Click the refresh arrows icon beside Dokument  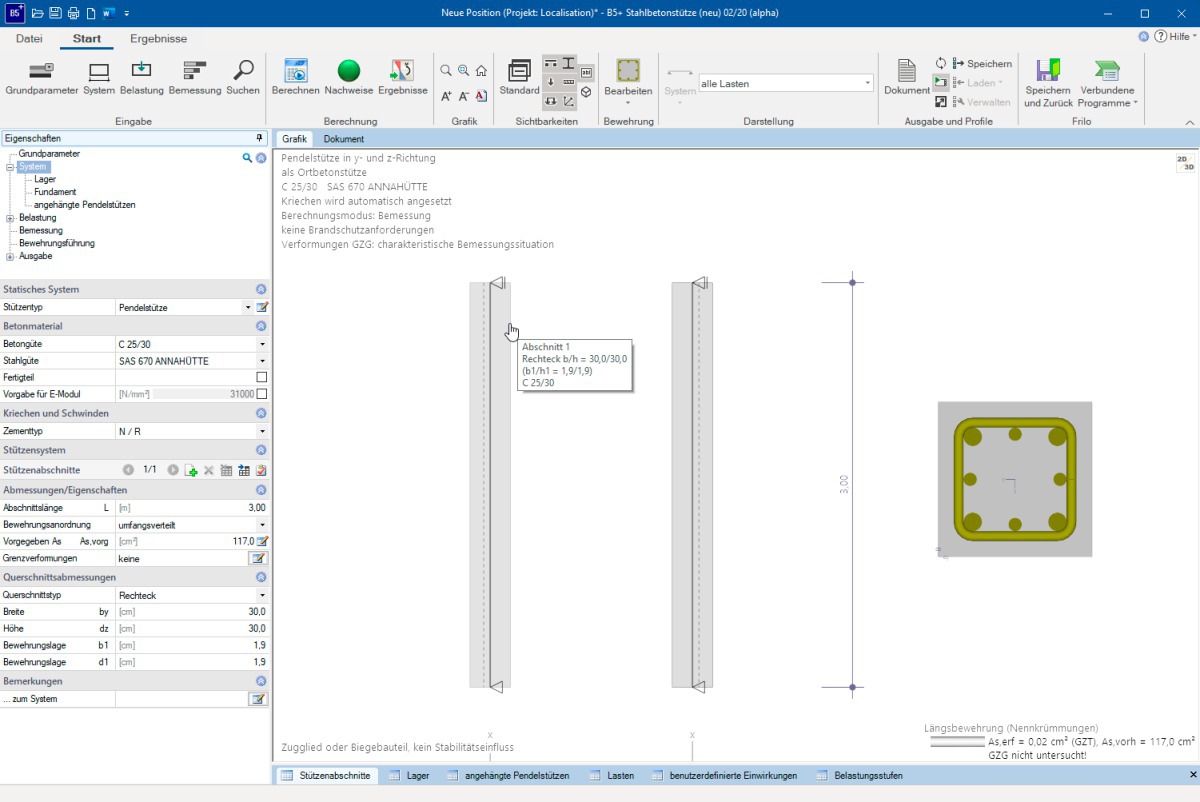click(941, 63)
